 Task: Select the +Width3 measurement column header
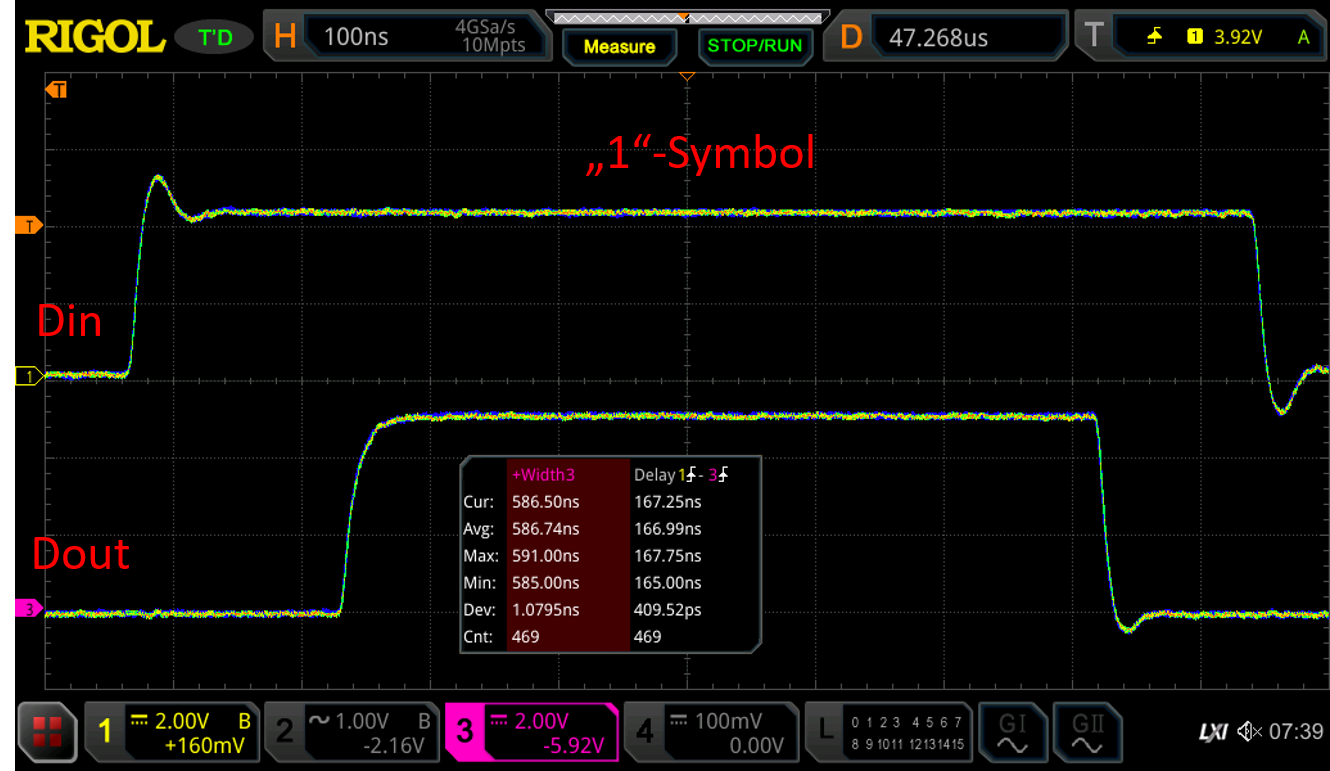(544, 474)
